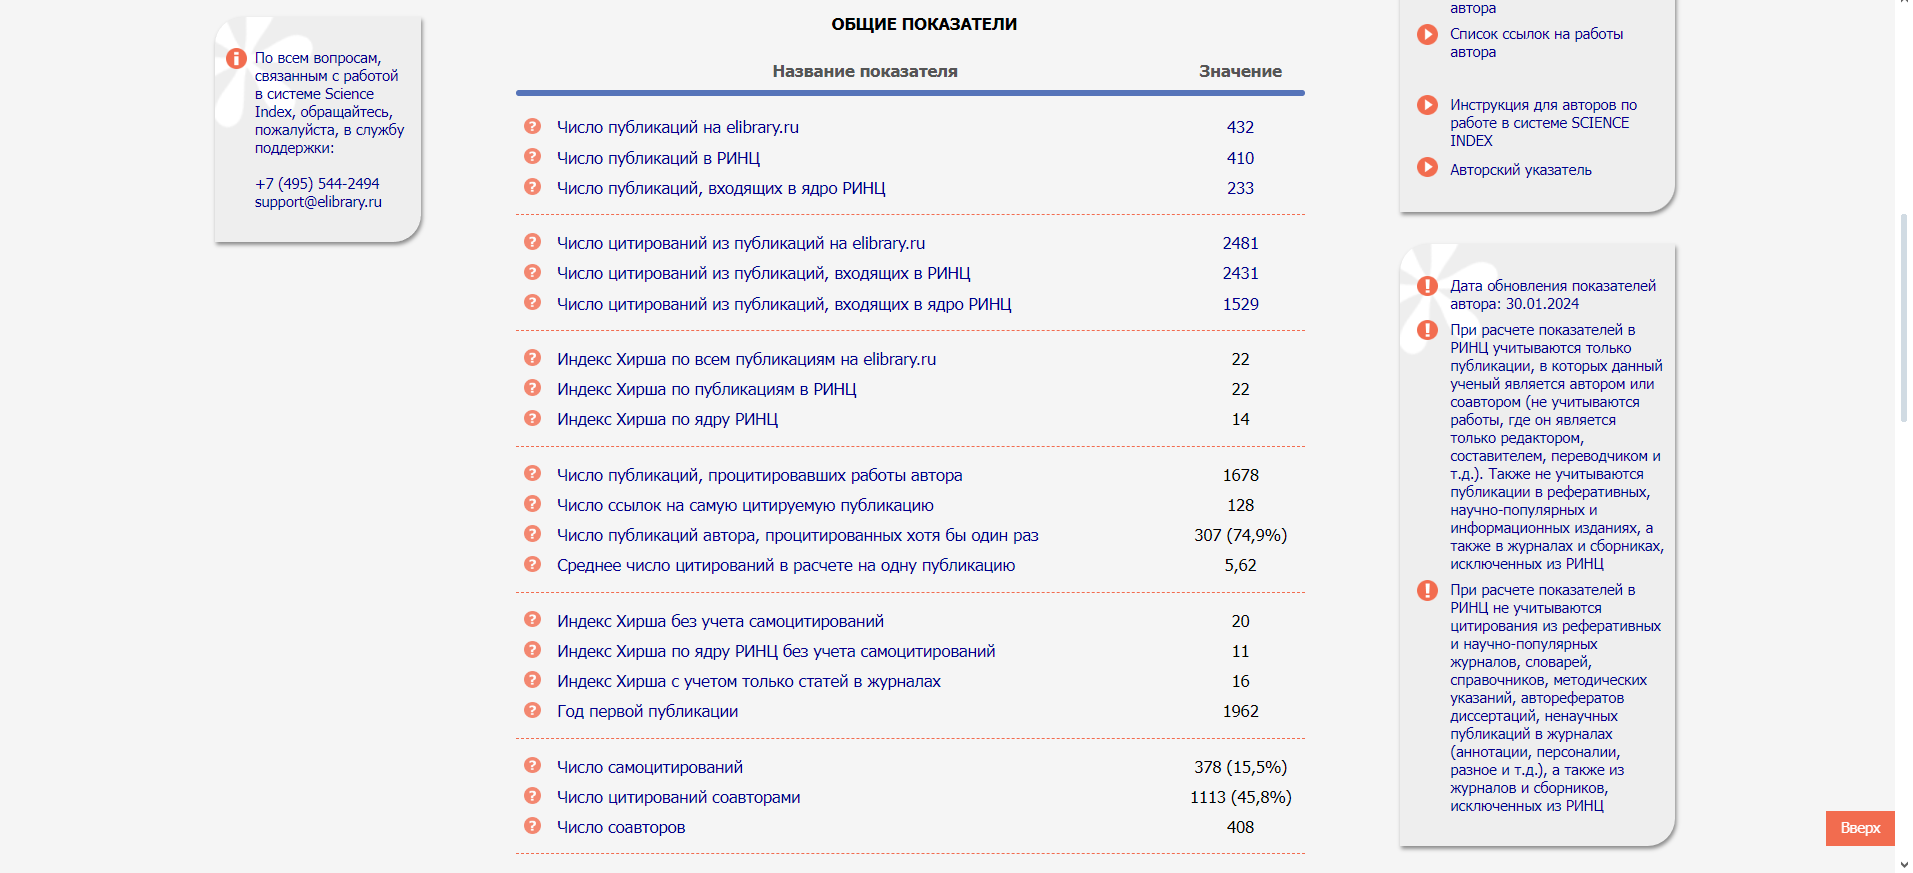
Task: Click value '432' of publications on elibrary.ru
Action: pyautogui.click(x=1240, y=127)
